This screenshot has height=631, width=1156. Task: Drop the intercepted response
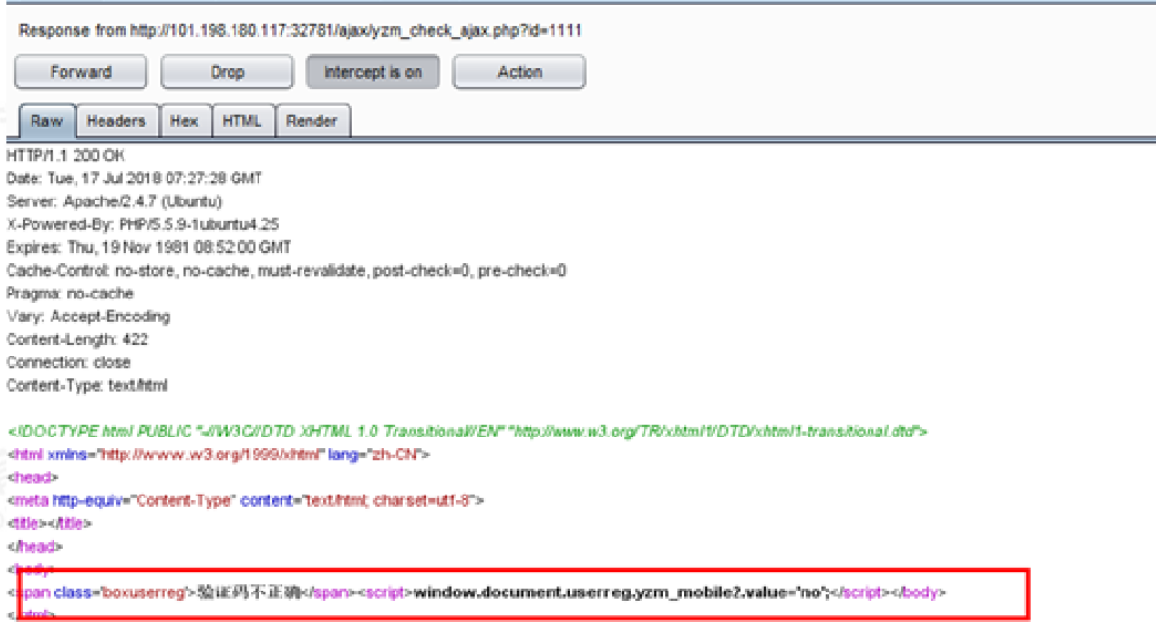(x=227, y=72)
